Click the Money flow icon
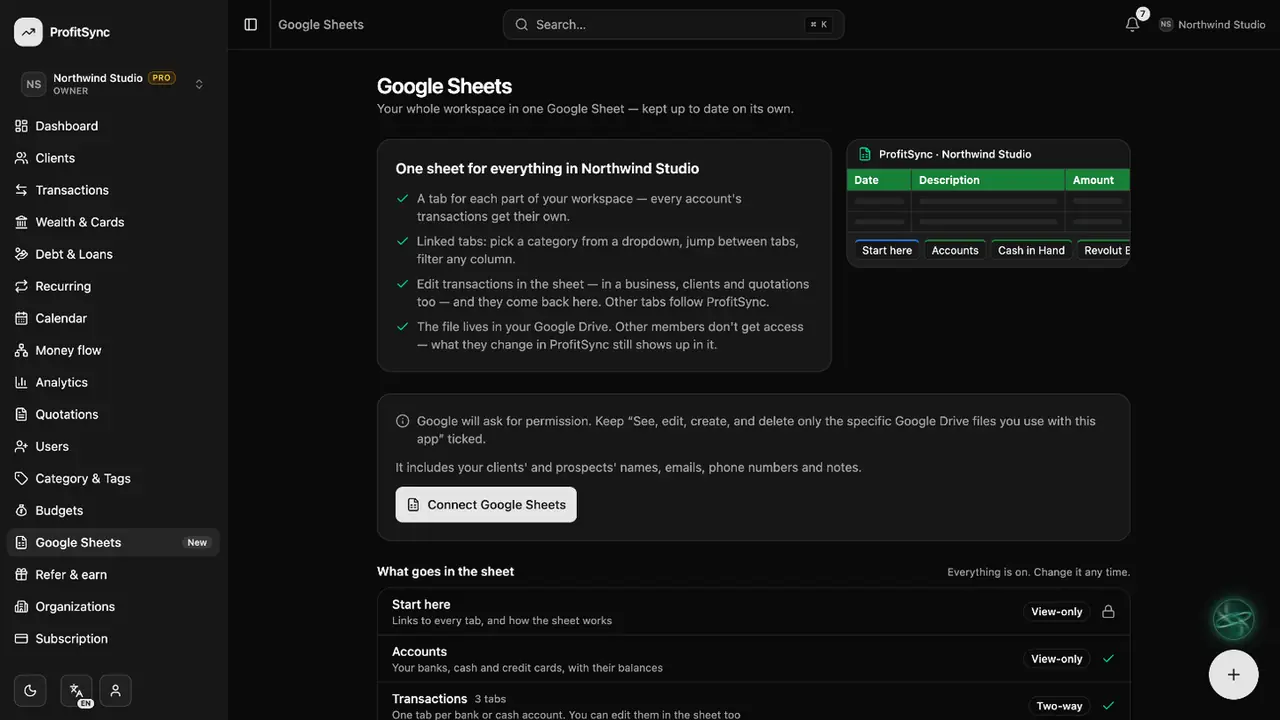Viewport: 1280px width, 720px height. [x=21, y=350]
